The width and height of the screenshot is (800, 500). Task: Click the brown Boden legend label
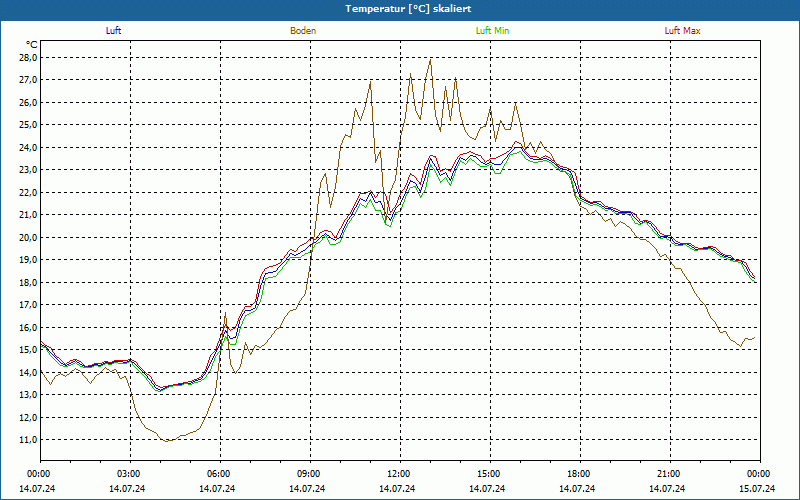[303, 31]
